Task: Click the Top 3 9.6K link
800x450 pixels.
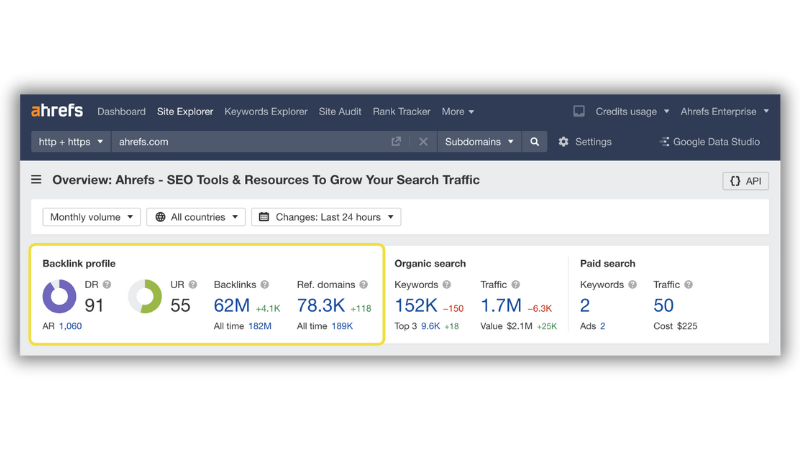Action: coord(430,326)
